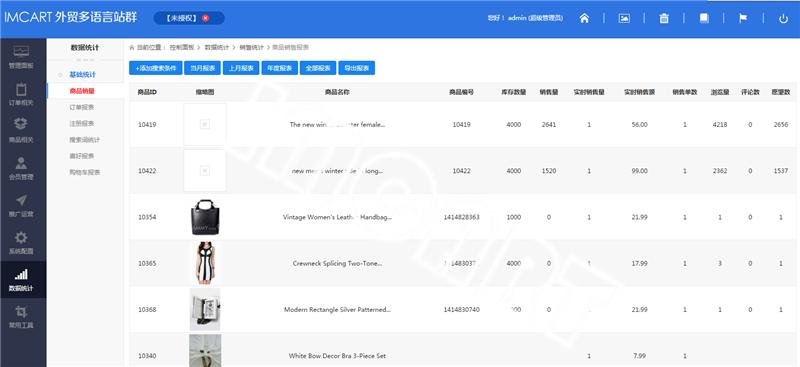Viewport: 800px width, 367px height.
Task: Click the 库存数量 column header
Action: [513, 92]
